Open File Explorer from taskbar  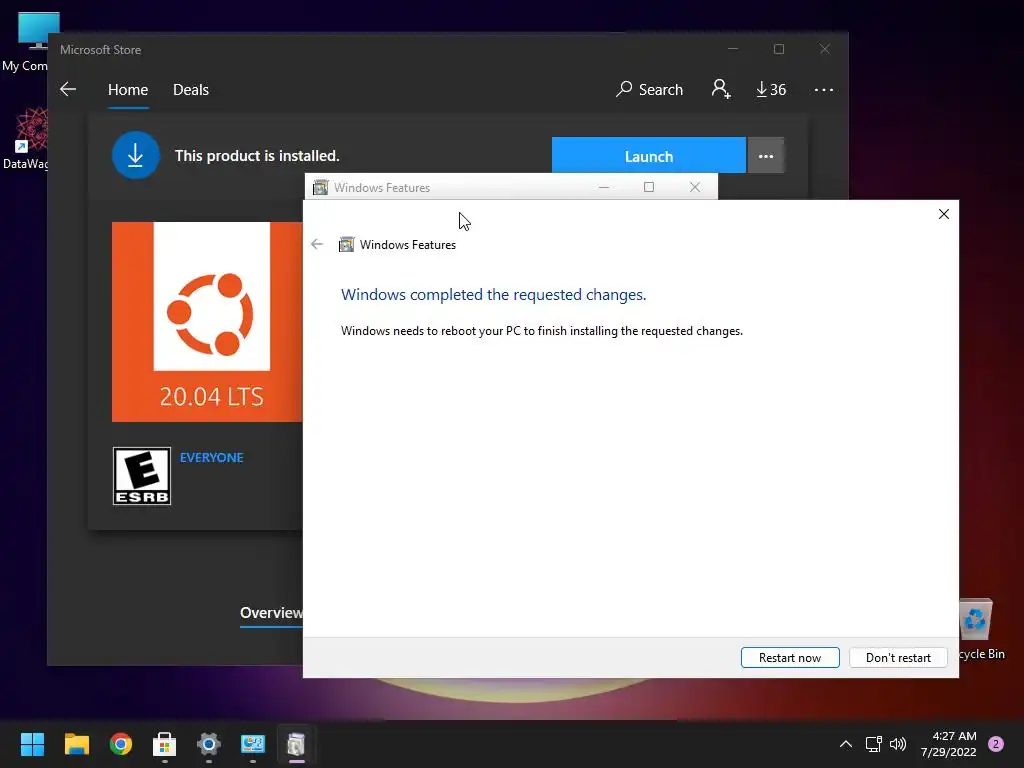pos(76,744)
